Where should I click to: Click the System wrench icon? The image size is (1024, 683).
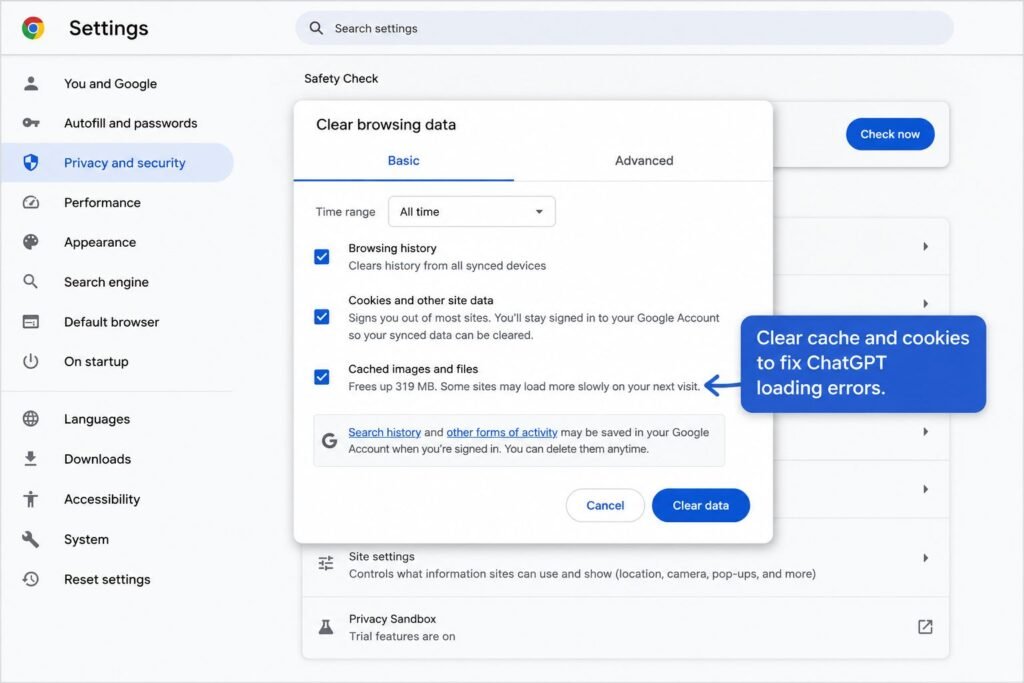pos(31,539)
